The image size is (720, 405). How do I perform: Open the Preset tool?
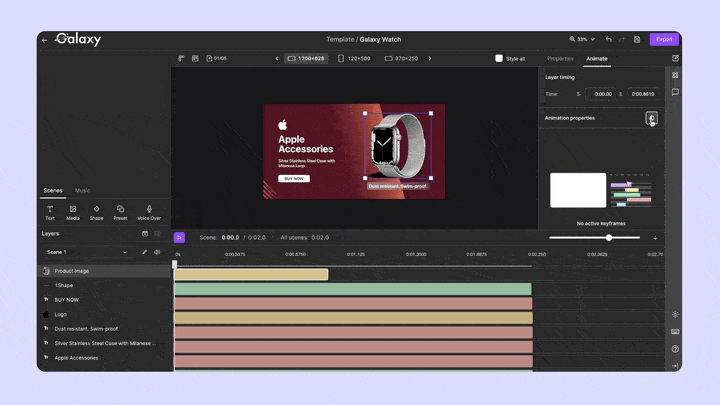(120, 213)
